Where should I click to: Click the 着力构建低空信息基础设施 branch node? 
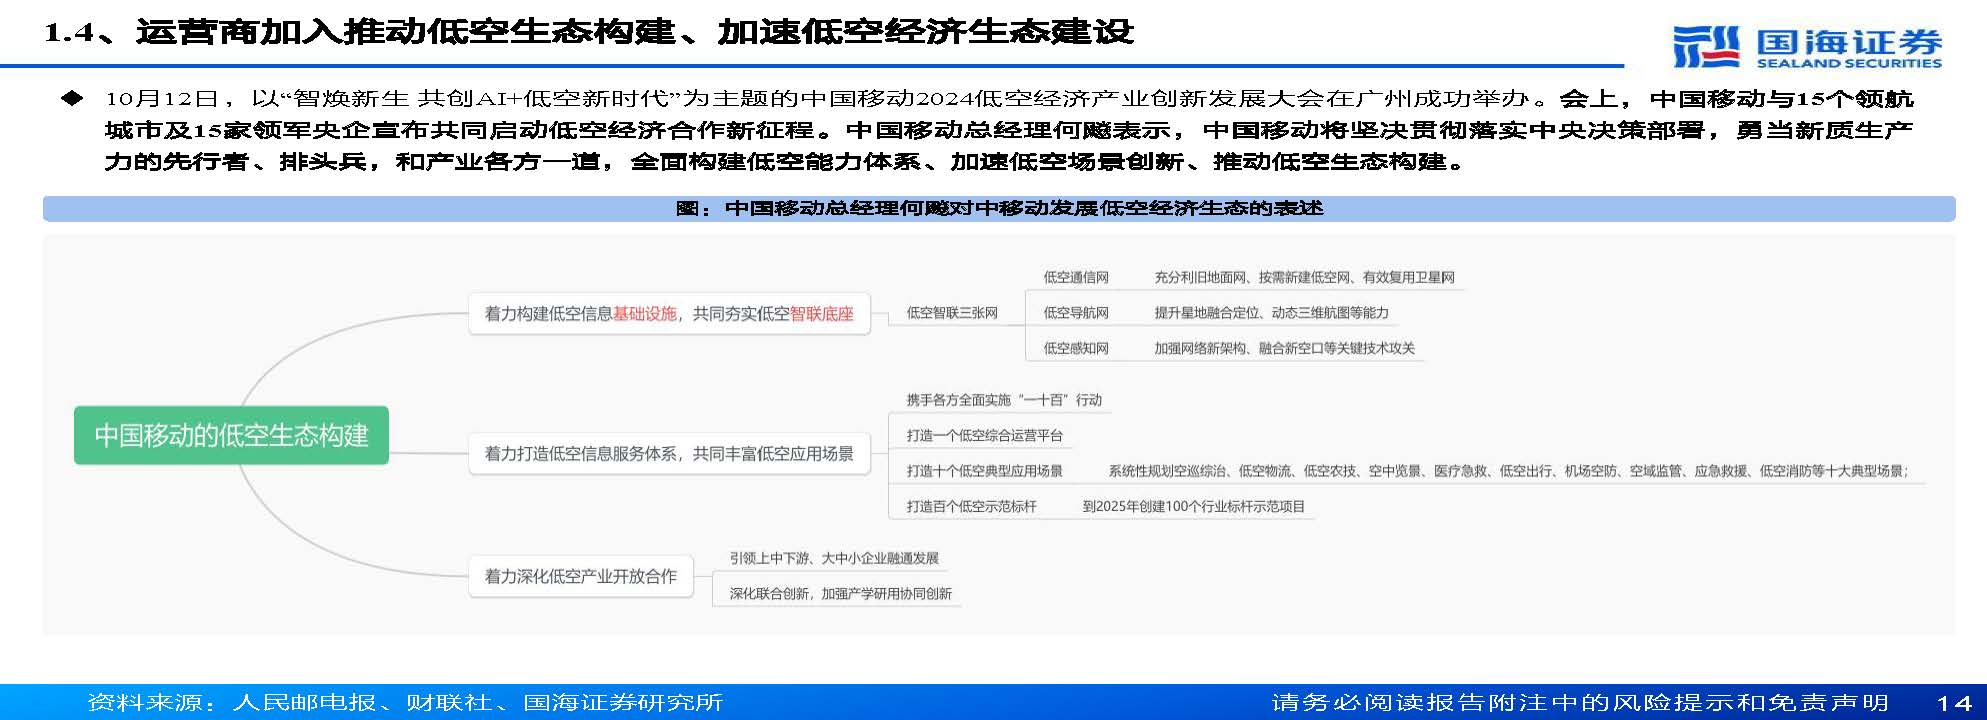(x=668, y=314)
